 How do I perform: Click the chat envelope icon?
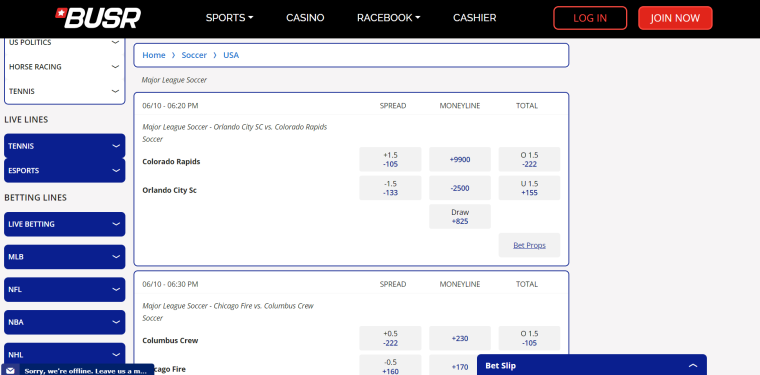coord(10,371)
